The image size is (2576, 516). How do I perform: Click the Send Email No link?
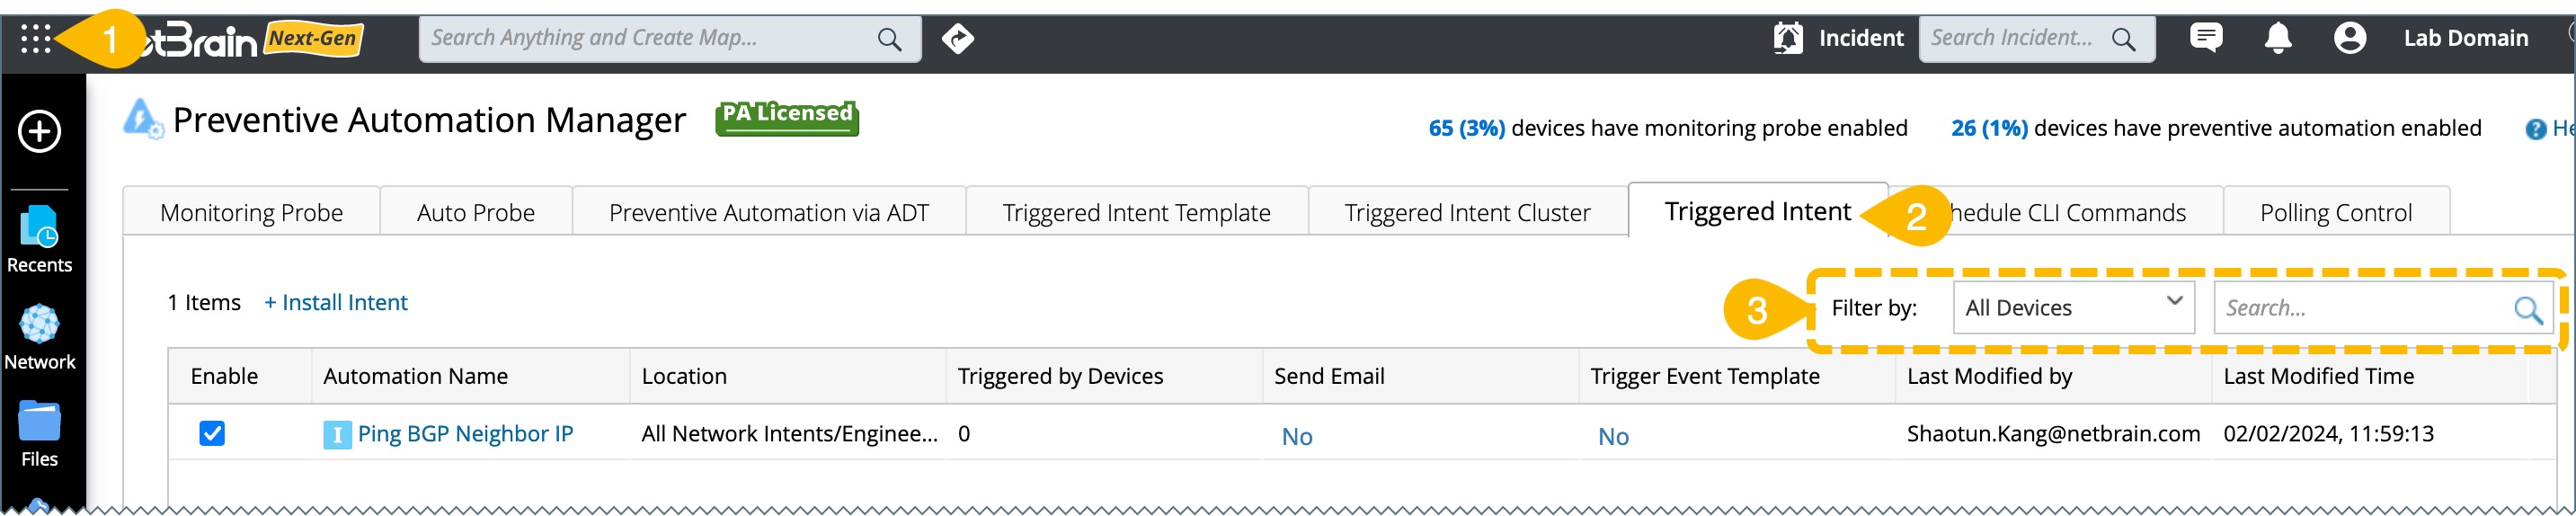(x=1297, y=437)
